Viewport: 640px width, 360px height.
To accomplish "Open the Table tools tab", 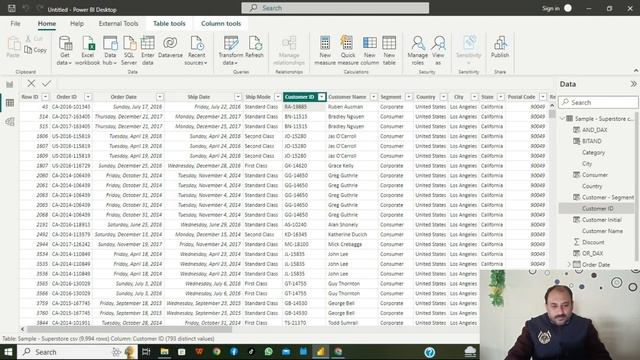I will click(169, 24).
